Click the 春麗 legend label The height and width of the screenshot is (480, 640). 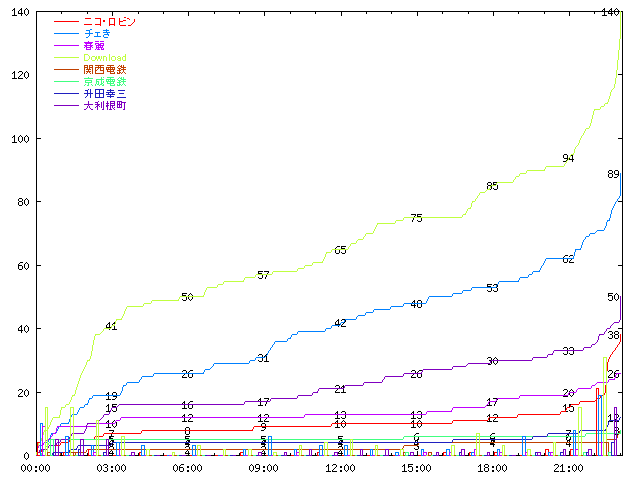(x=95, y=45)
